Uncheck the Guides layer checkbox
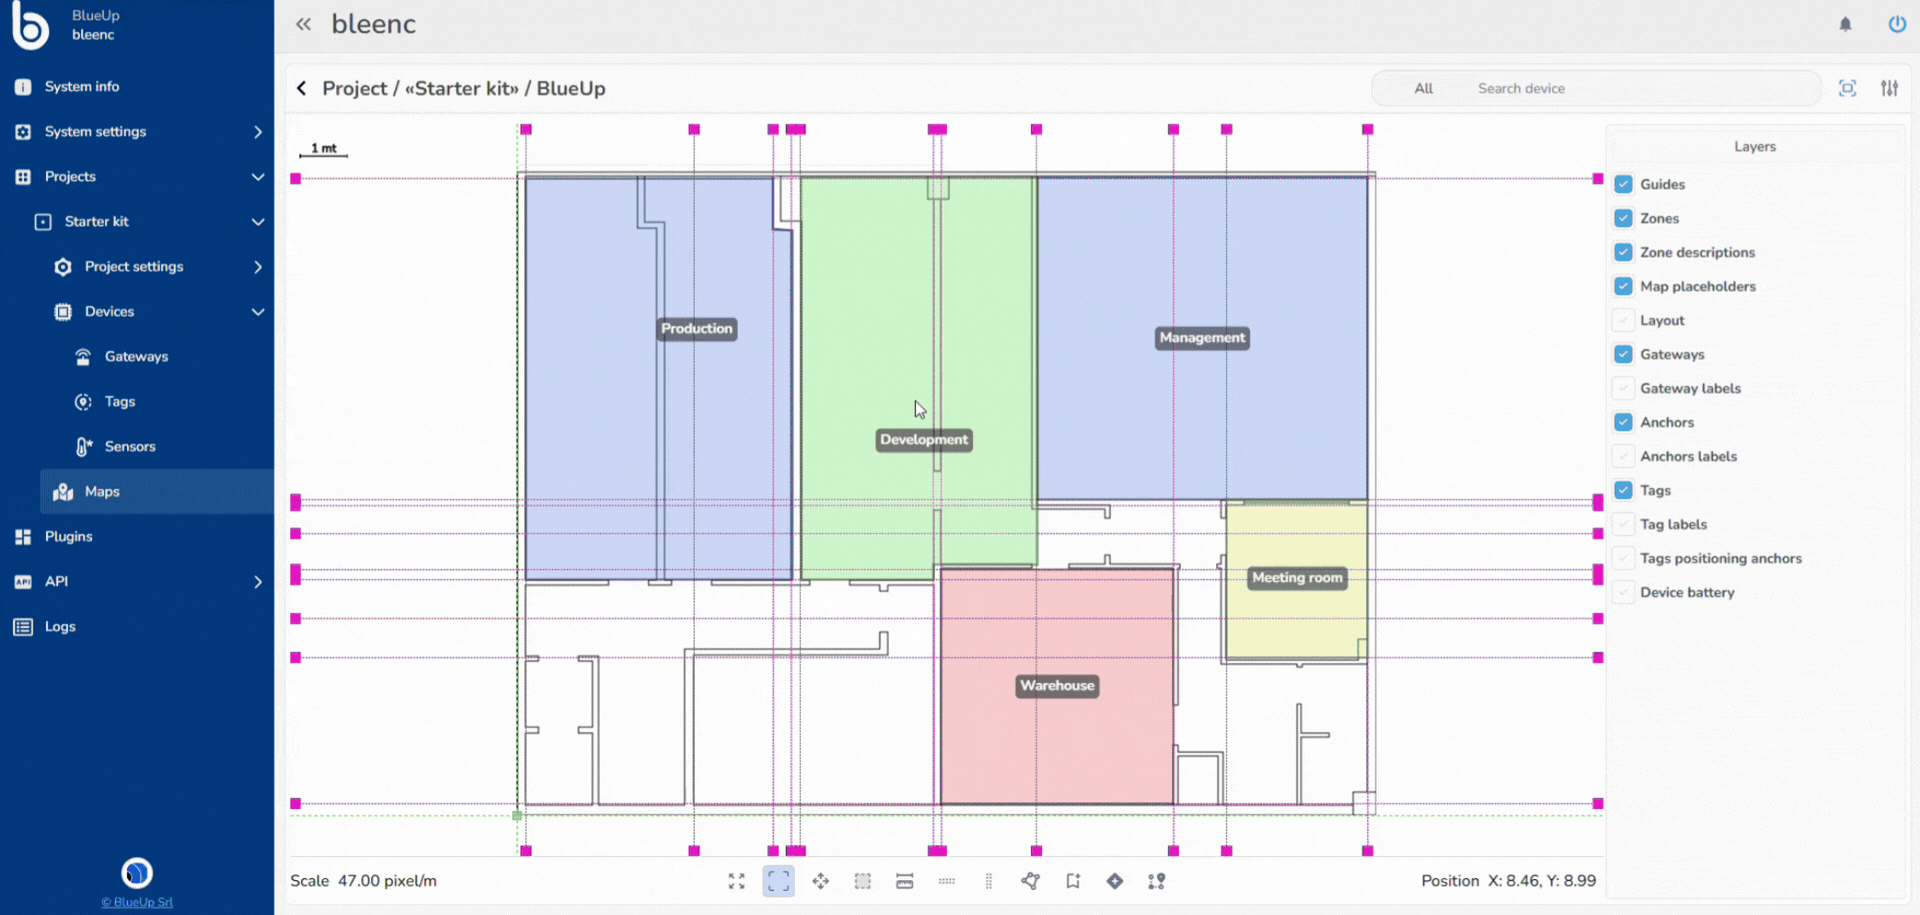Screen dimensions: 1920x915 tap(1624, 184)
